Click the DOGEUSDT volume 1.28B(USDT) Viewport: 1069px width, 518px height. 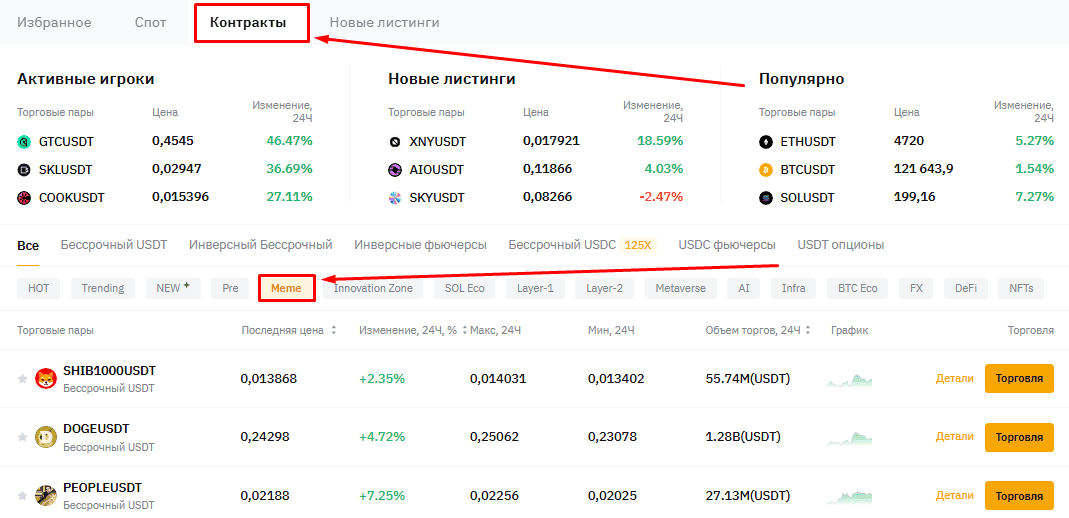coord(742,437)
